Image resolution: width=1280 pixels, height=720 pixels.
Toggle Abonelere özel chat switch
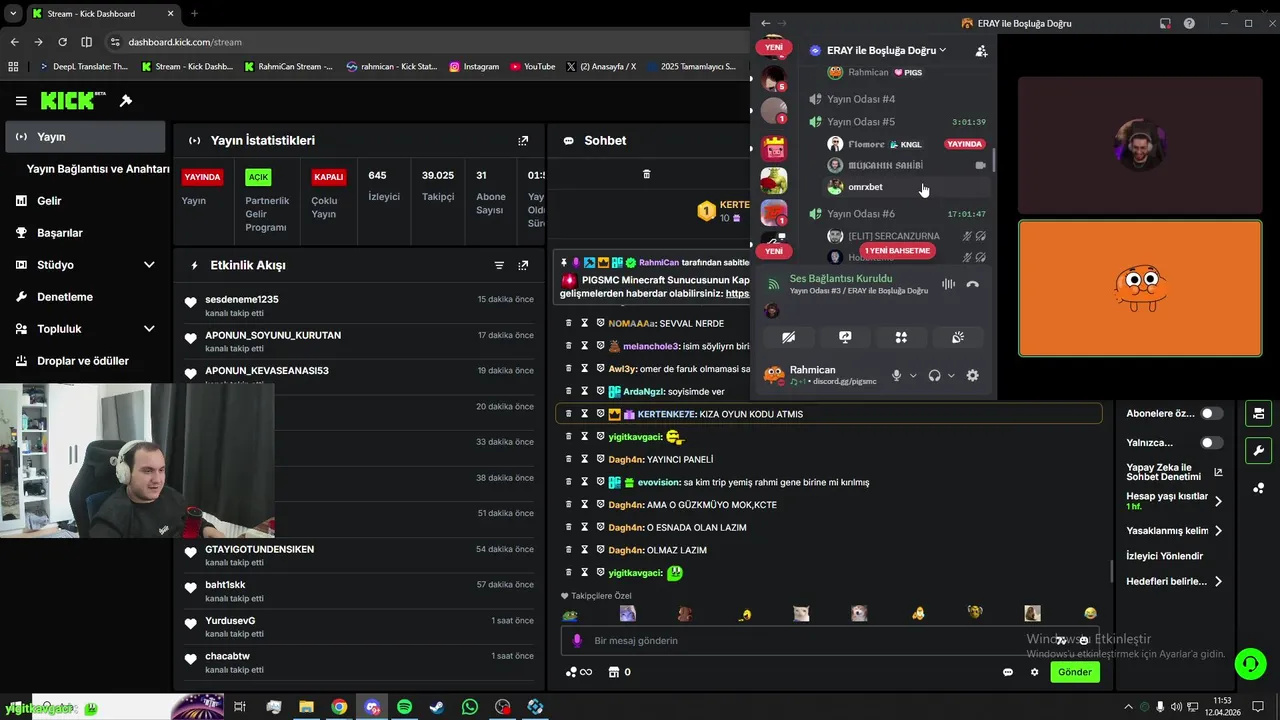(x=1211, y=413)
